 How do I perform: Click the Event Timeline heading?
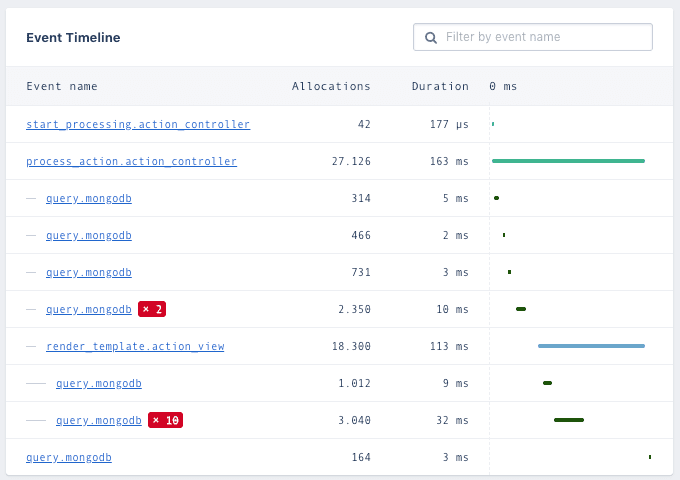pyautogui.click(x=73, y=38)
